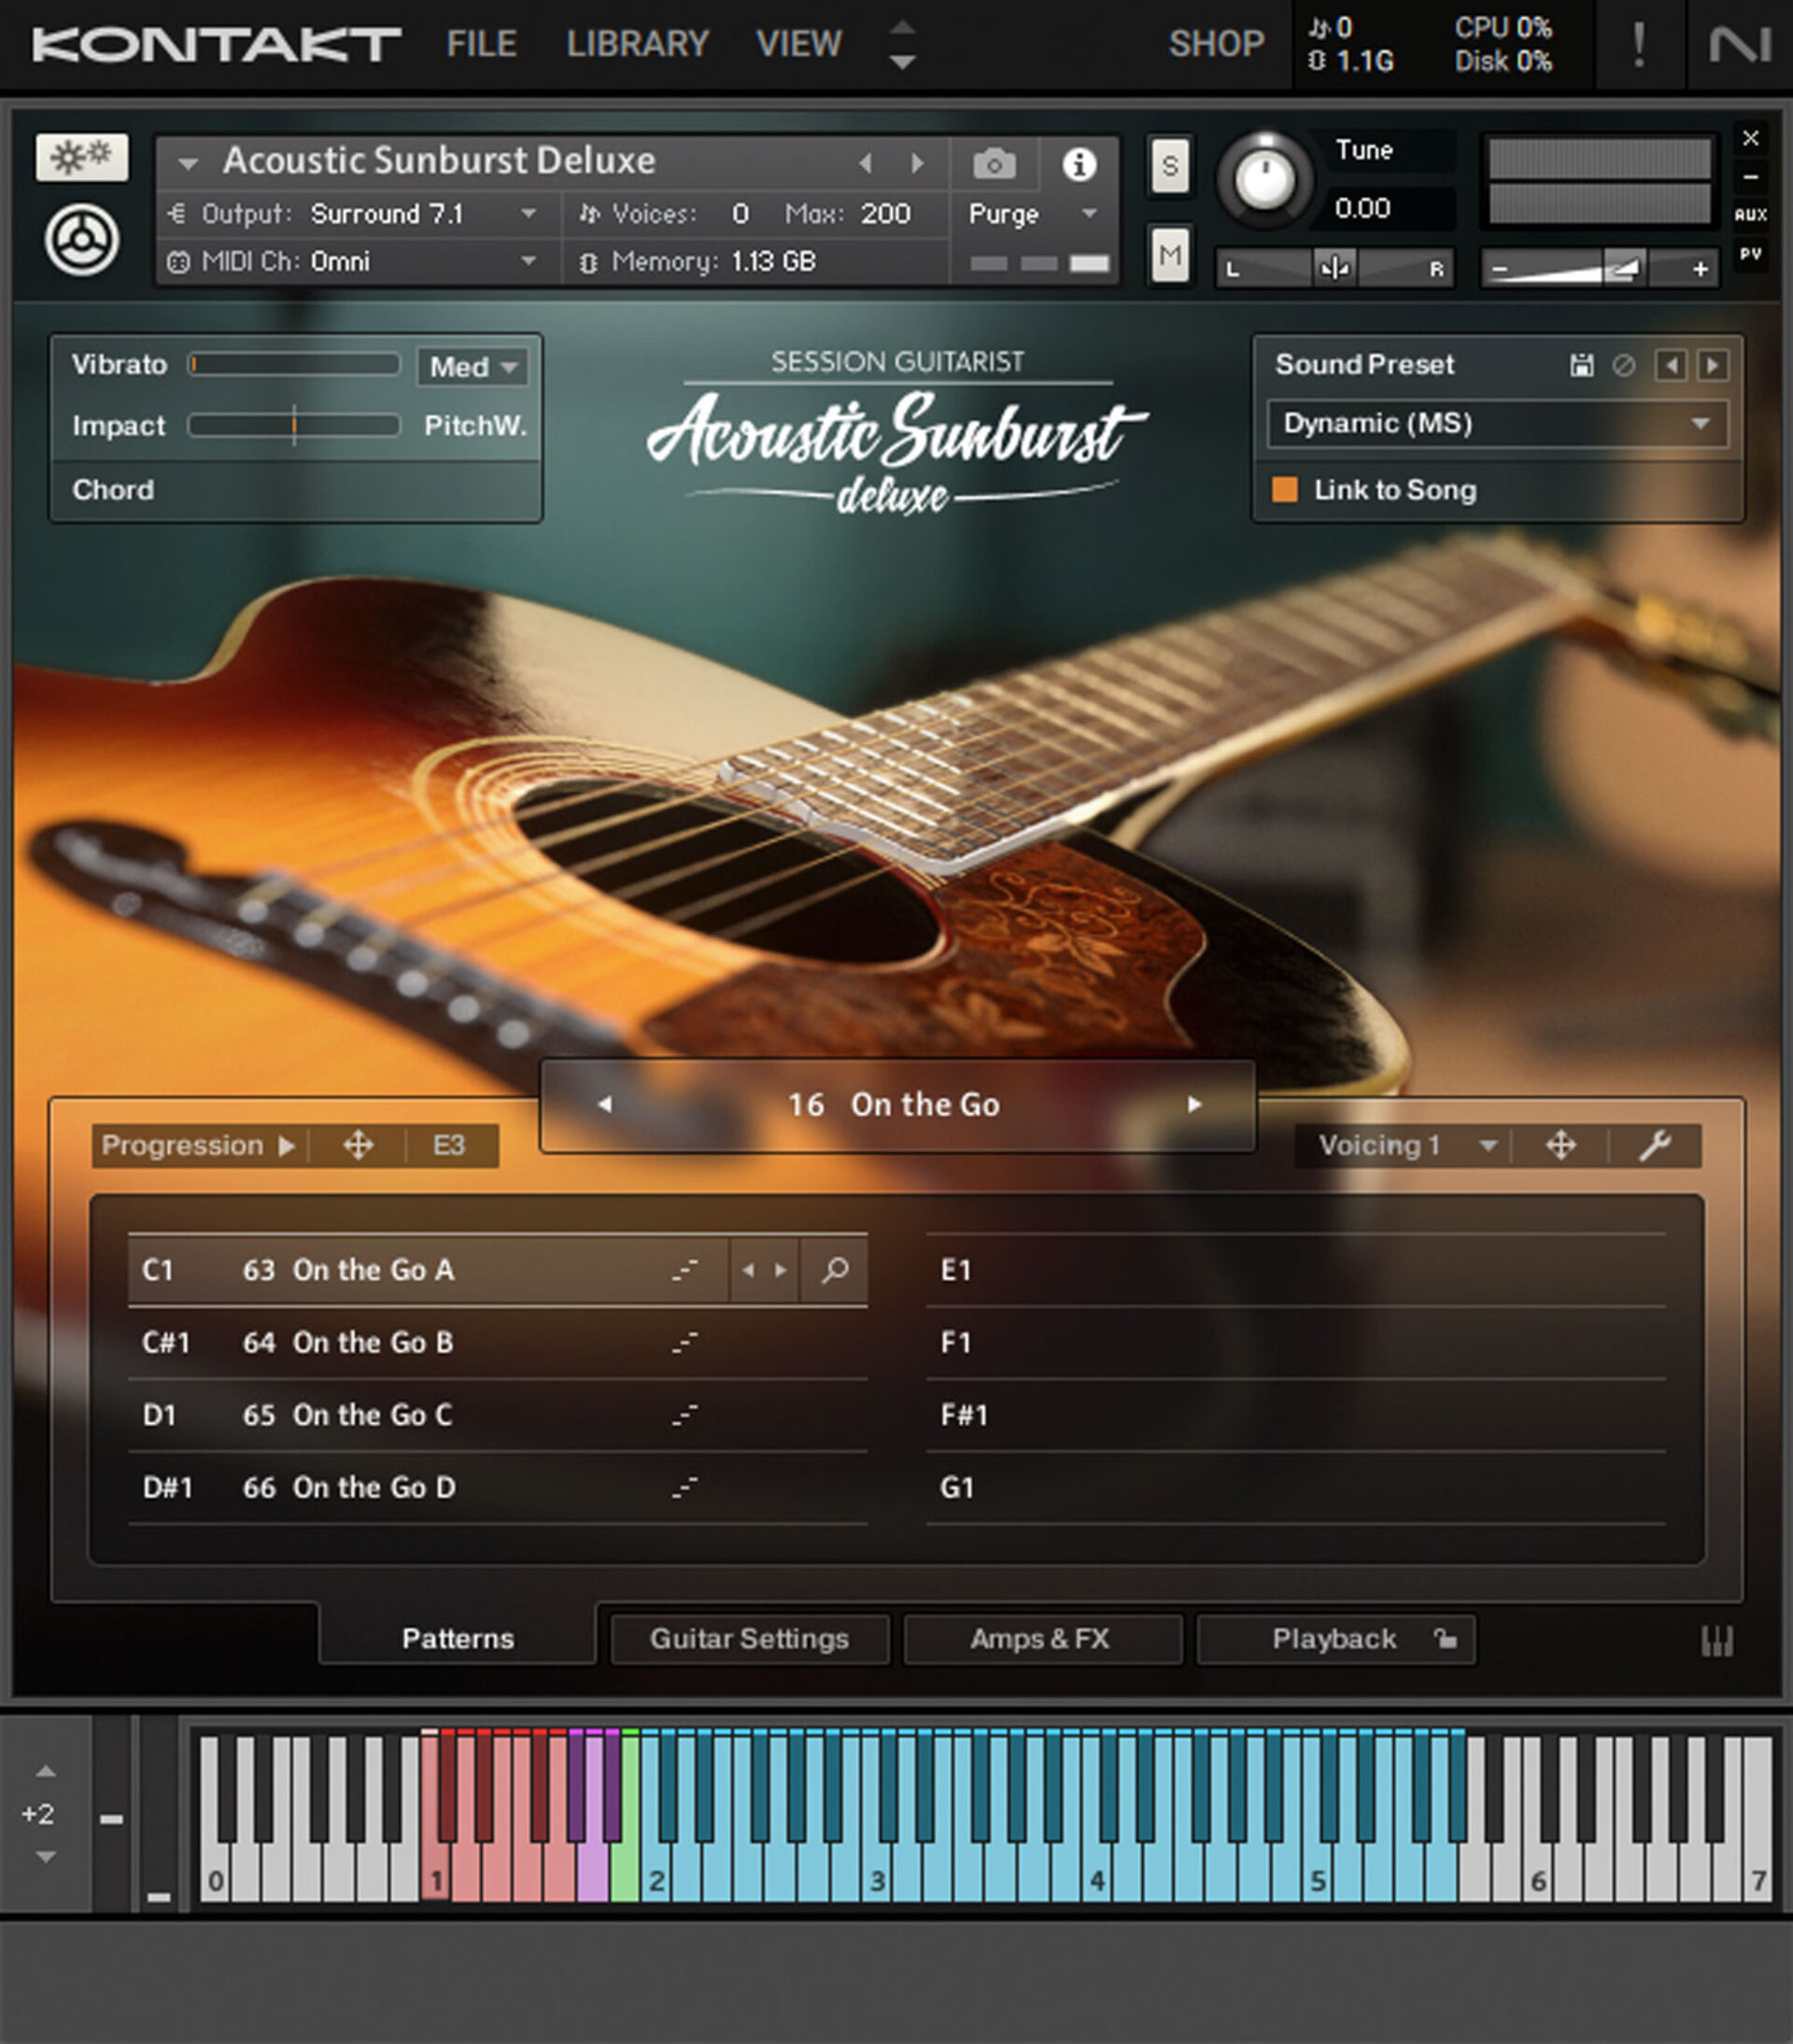
Task: Take a snapshot with the camera icon
Action: coord(993,165)
